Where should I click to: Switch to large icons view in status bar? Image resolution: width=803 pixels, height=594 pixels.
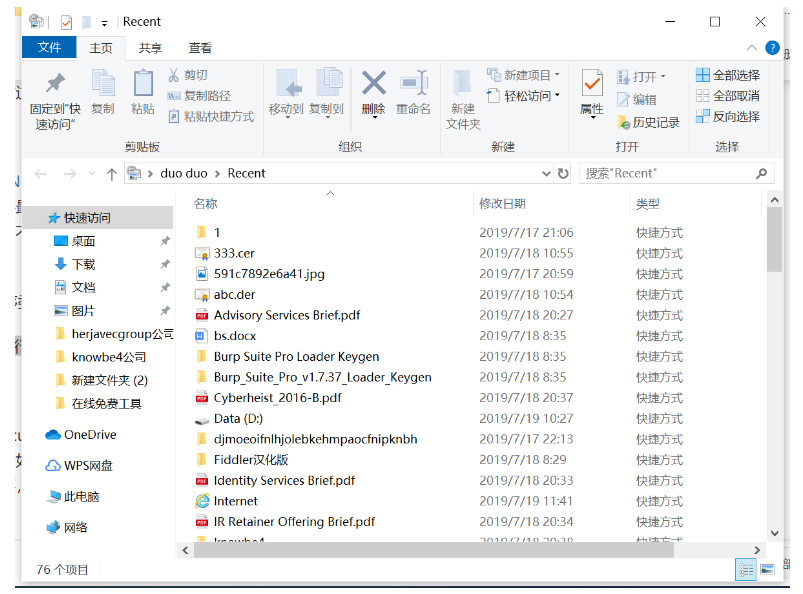point(767,569)
